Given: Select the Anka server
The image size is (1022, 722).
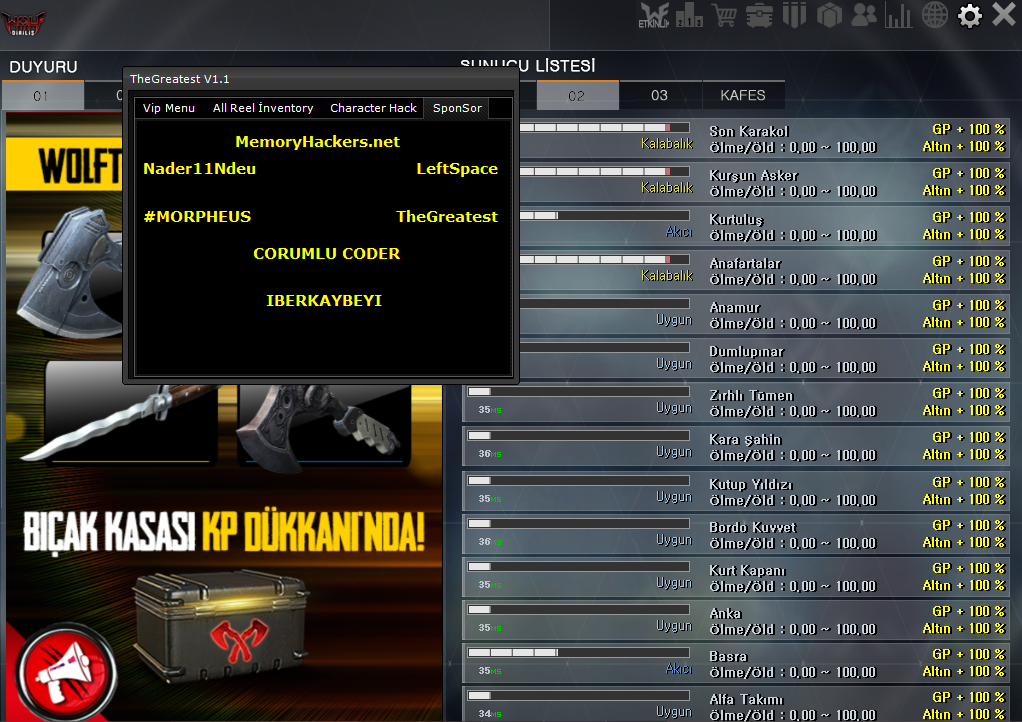Looking at the screenshot, I should (x=736, y=620).
